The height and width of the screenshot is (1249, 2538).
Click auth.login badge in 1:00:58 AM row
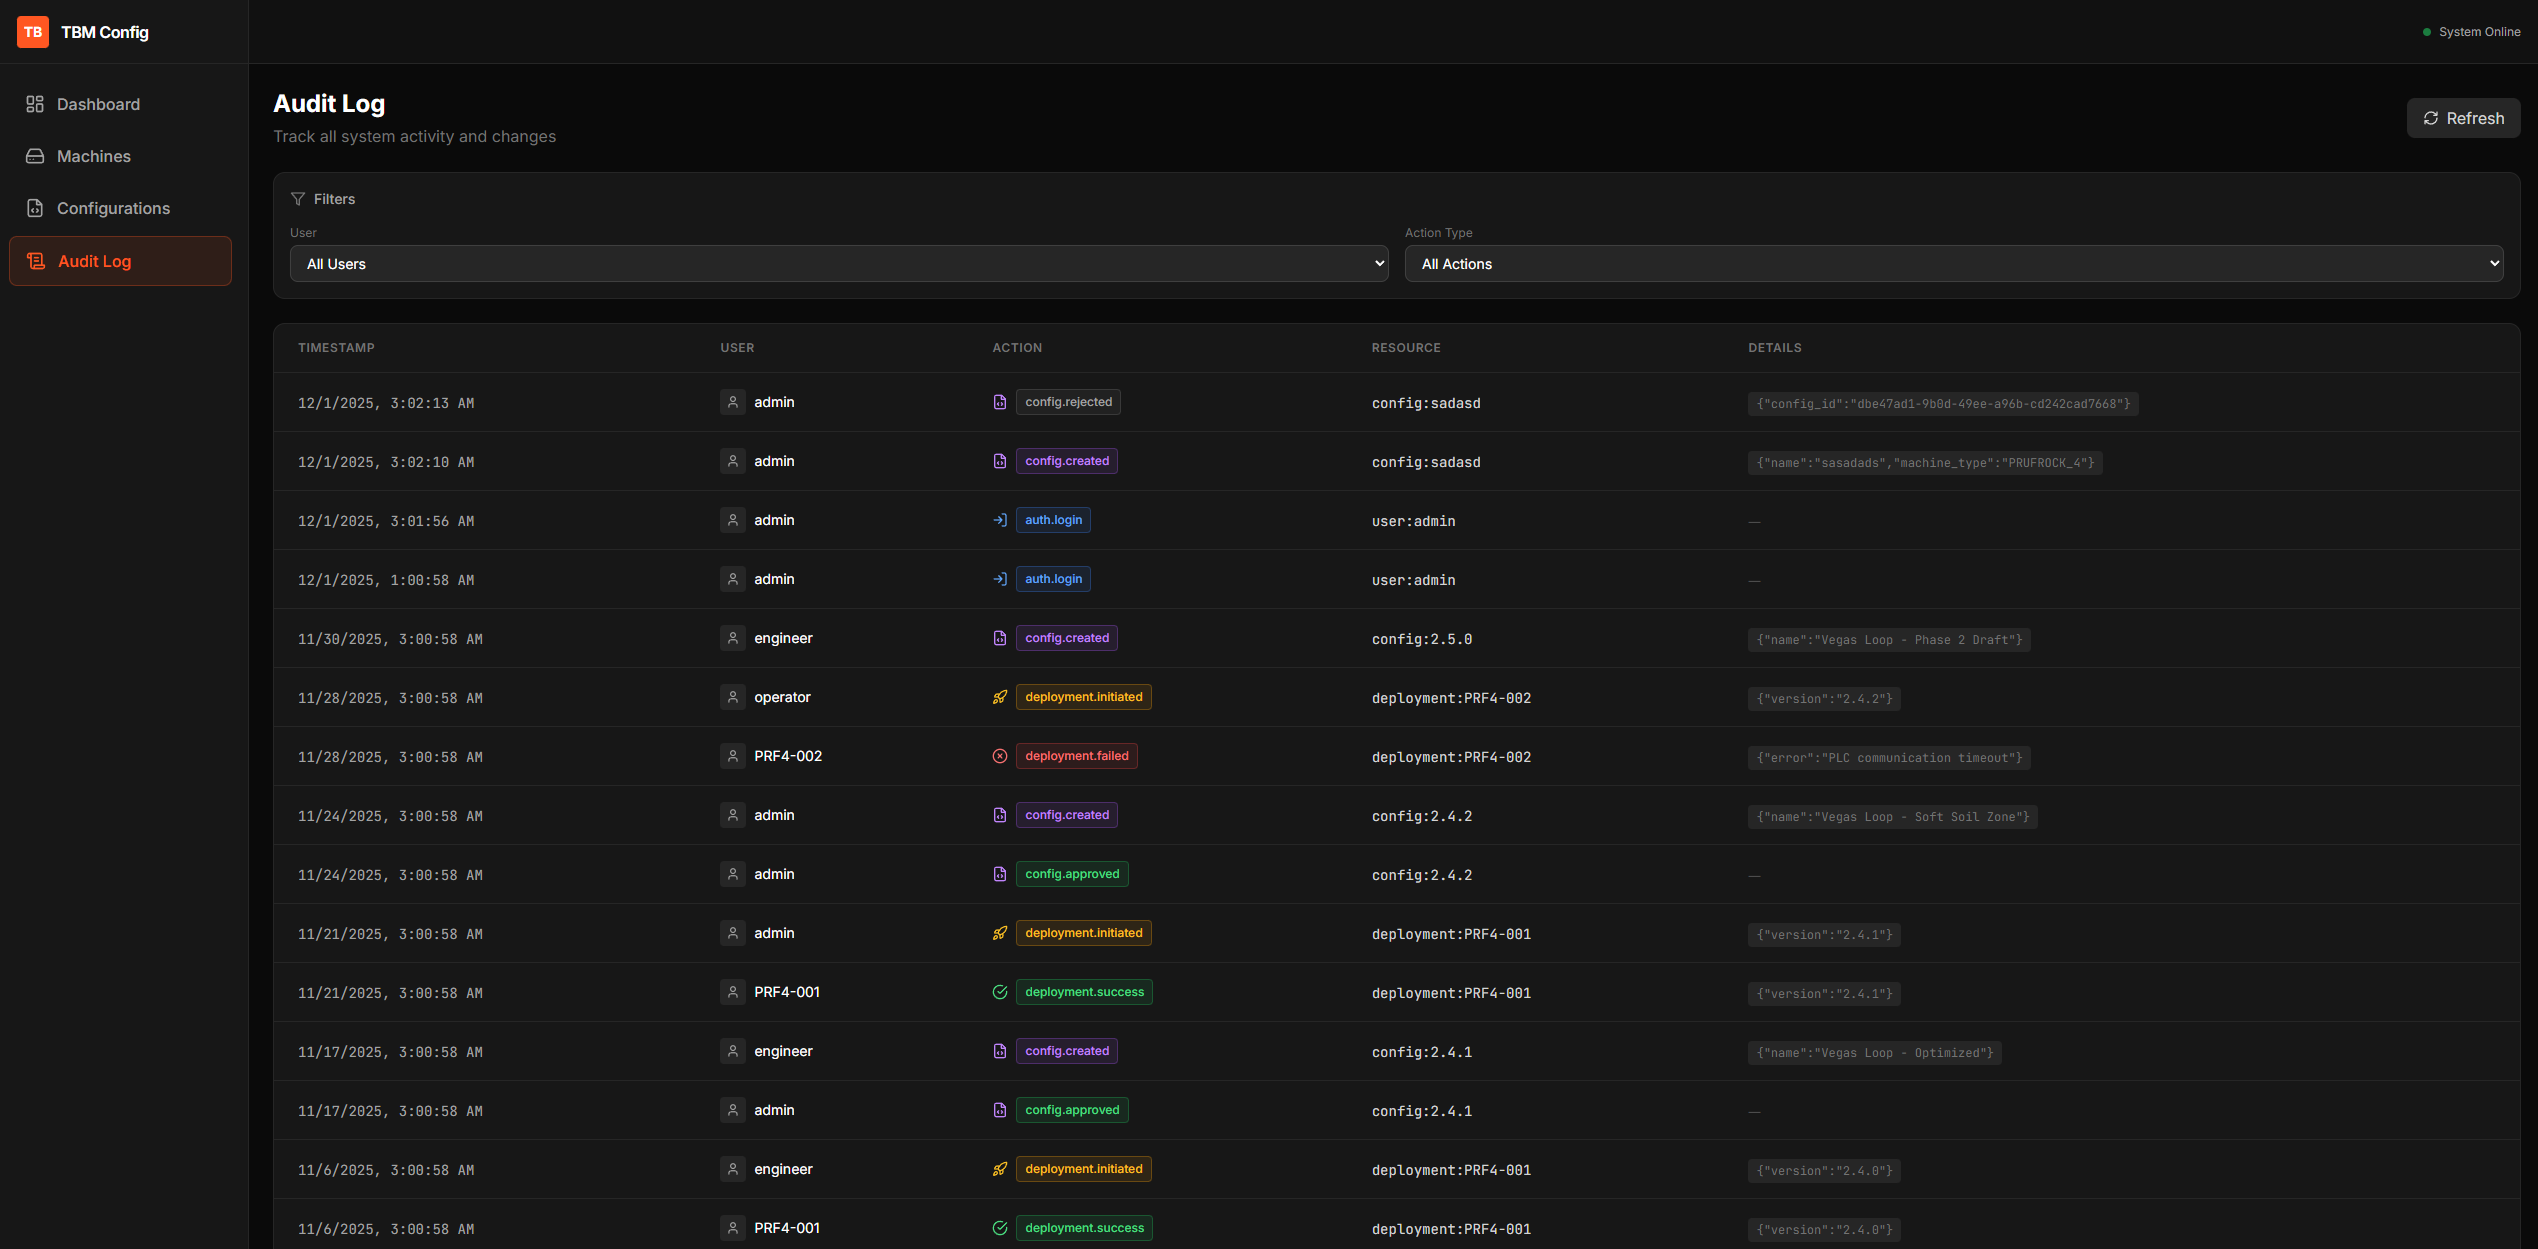pos(1053,579)
